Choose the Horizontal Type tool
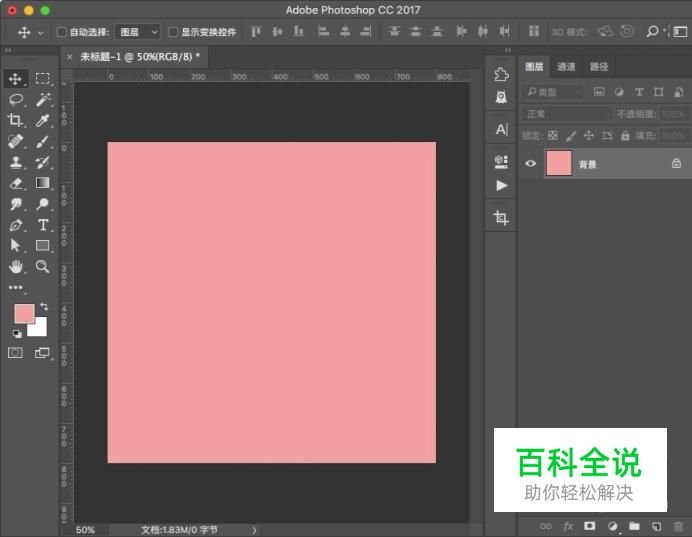692x537 pixels. click(x=43, y=225)
